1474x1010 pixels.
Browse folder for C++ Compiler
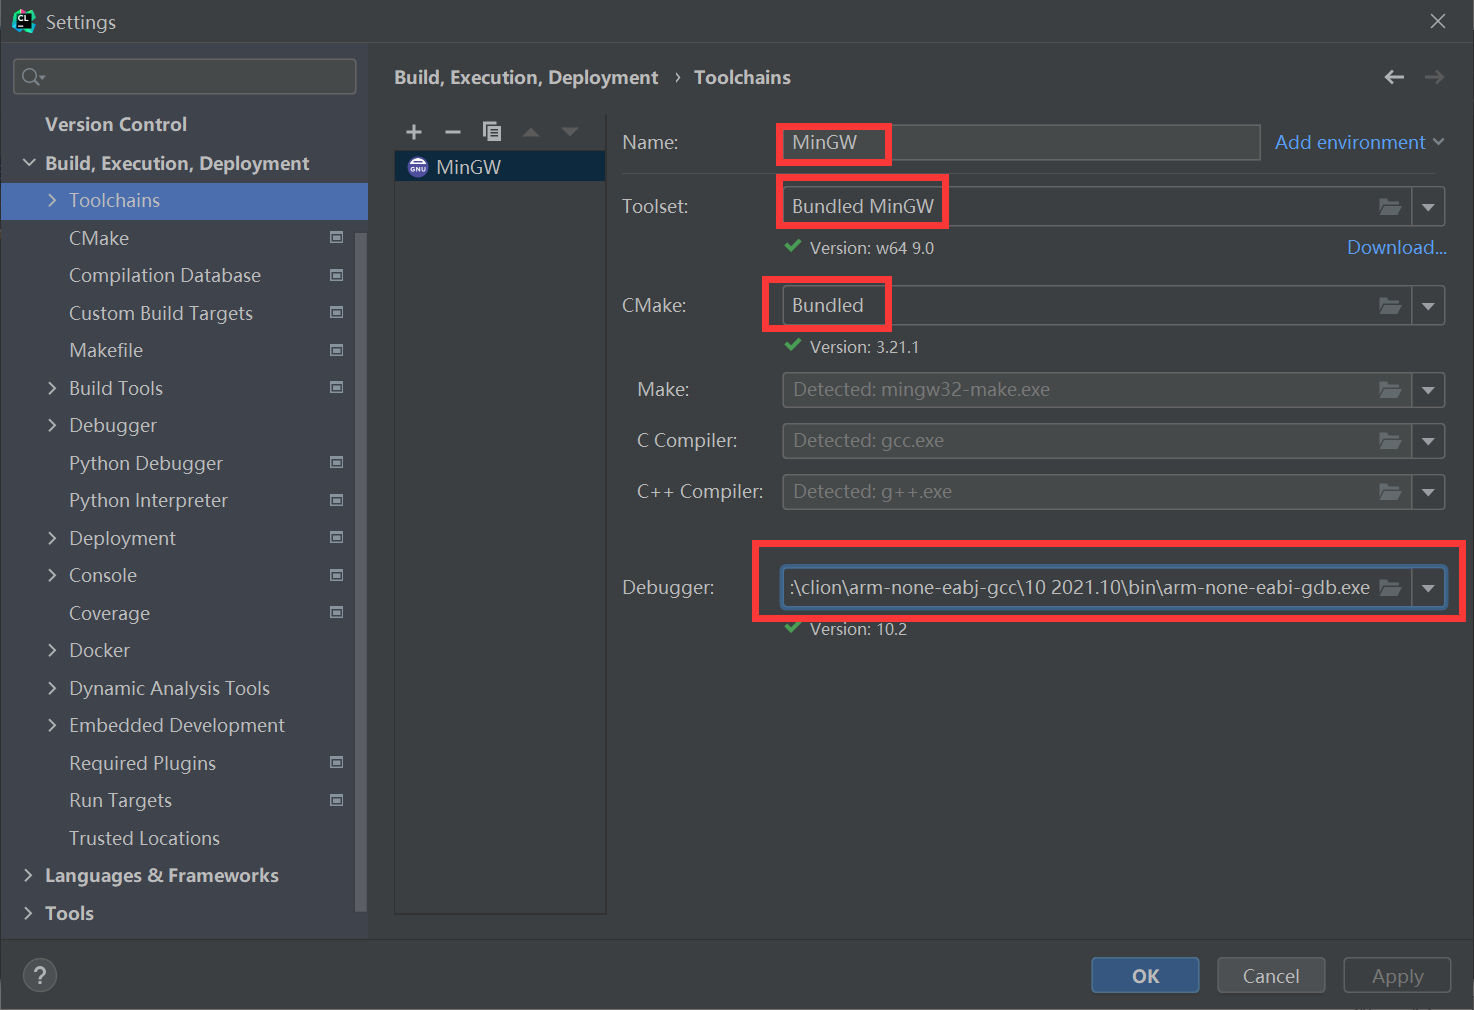click(1390, 492)
